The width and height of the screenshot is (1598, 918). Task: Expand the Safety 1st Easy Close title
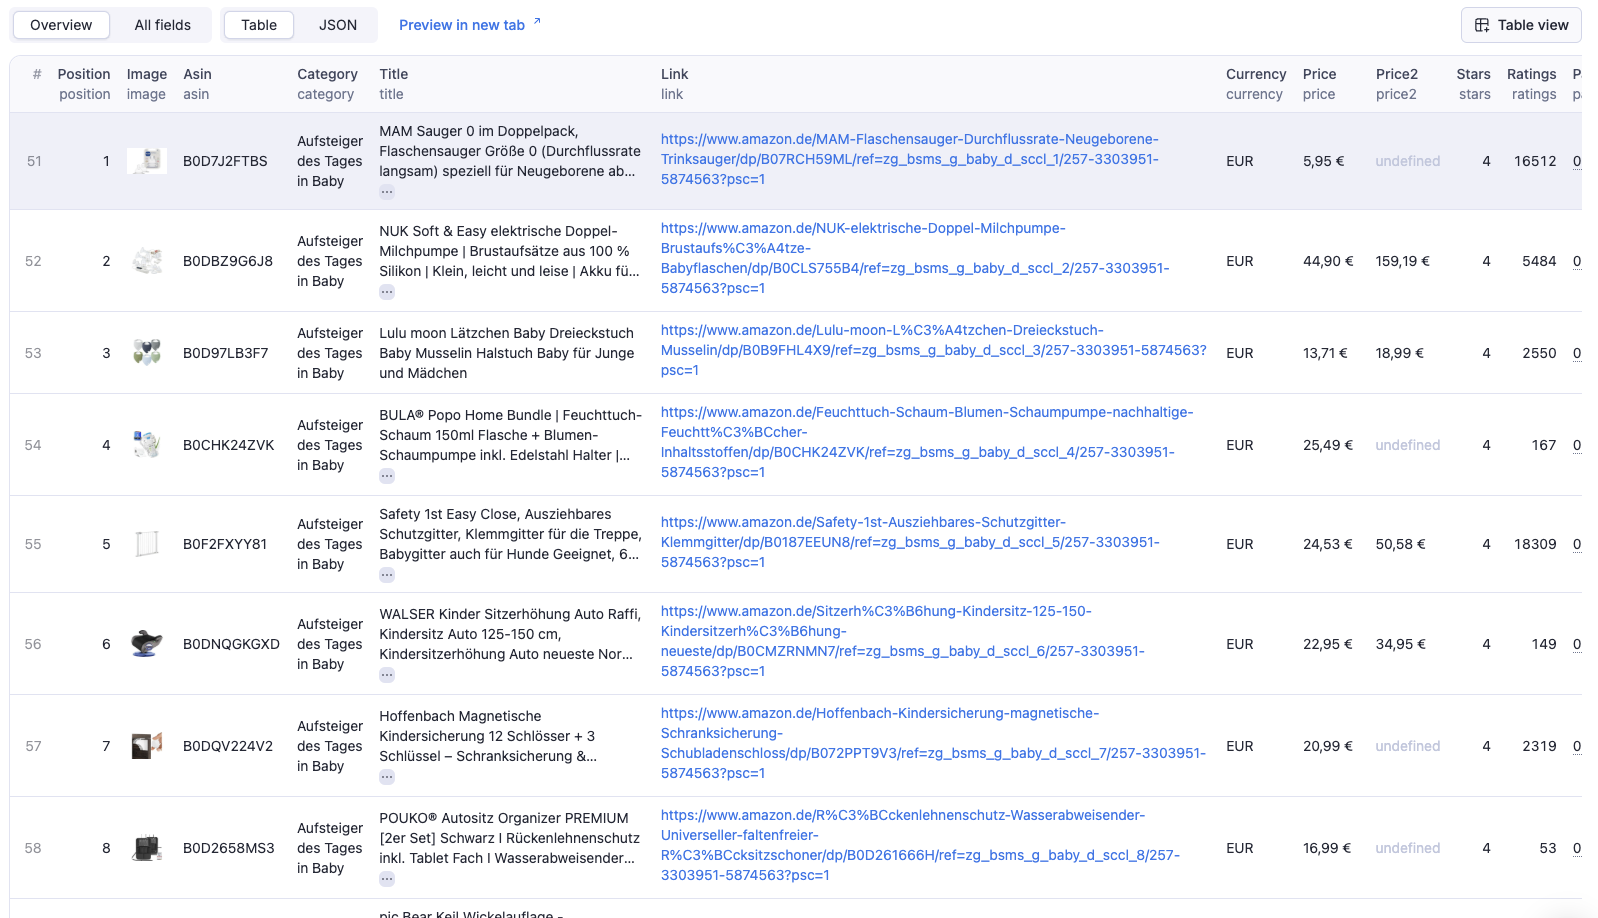click(x=387, y=575)
